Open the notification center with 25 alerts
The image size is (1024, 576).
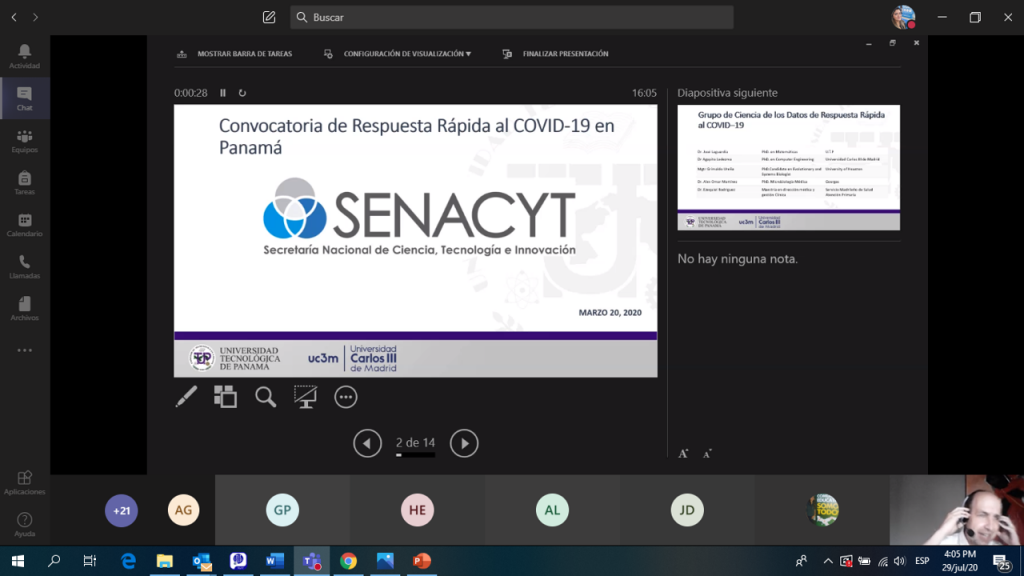[1002, 561]
